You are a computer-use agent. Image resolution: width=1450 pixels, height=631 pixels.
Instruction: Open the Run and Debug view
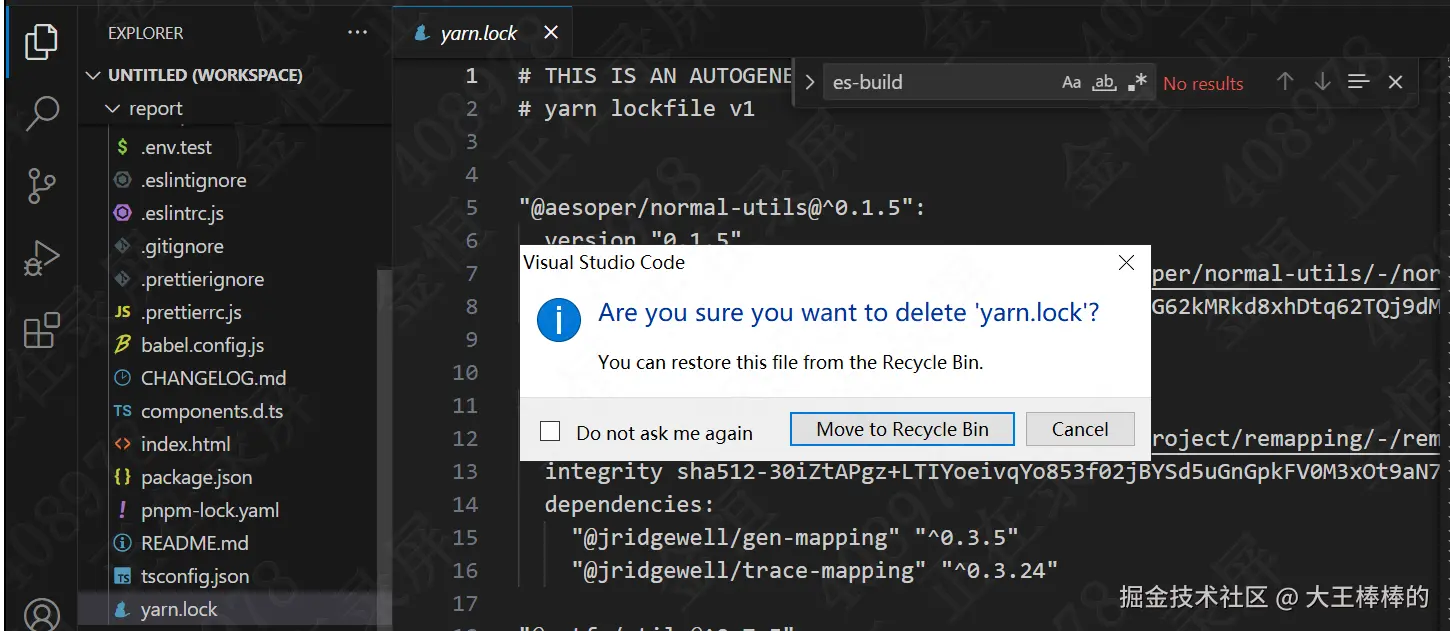(x=41, y=258)
